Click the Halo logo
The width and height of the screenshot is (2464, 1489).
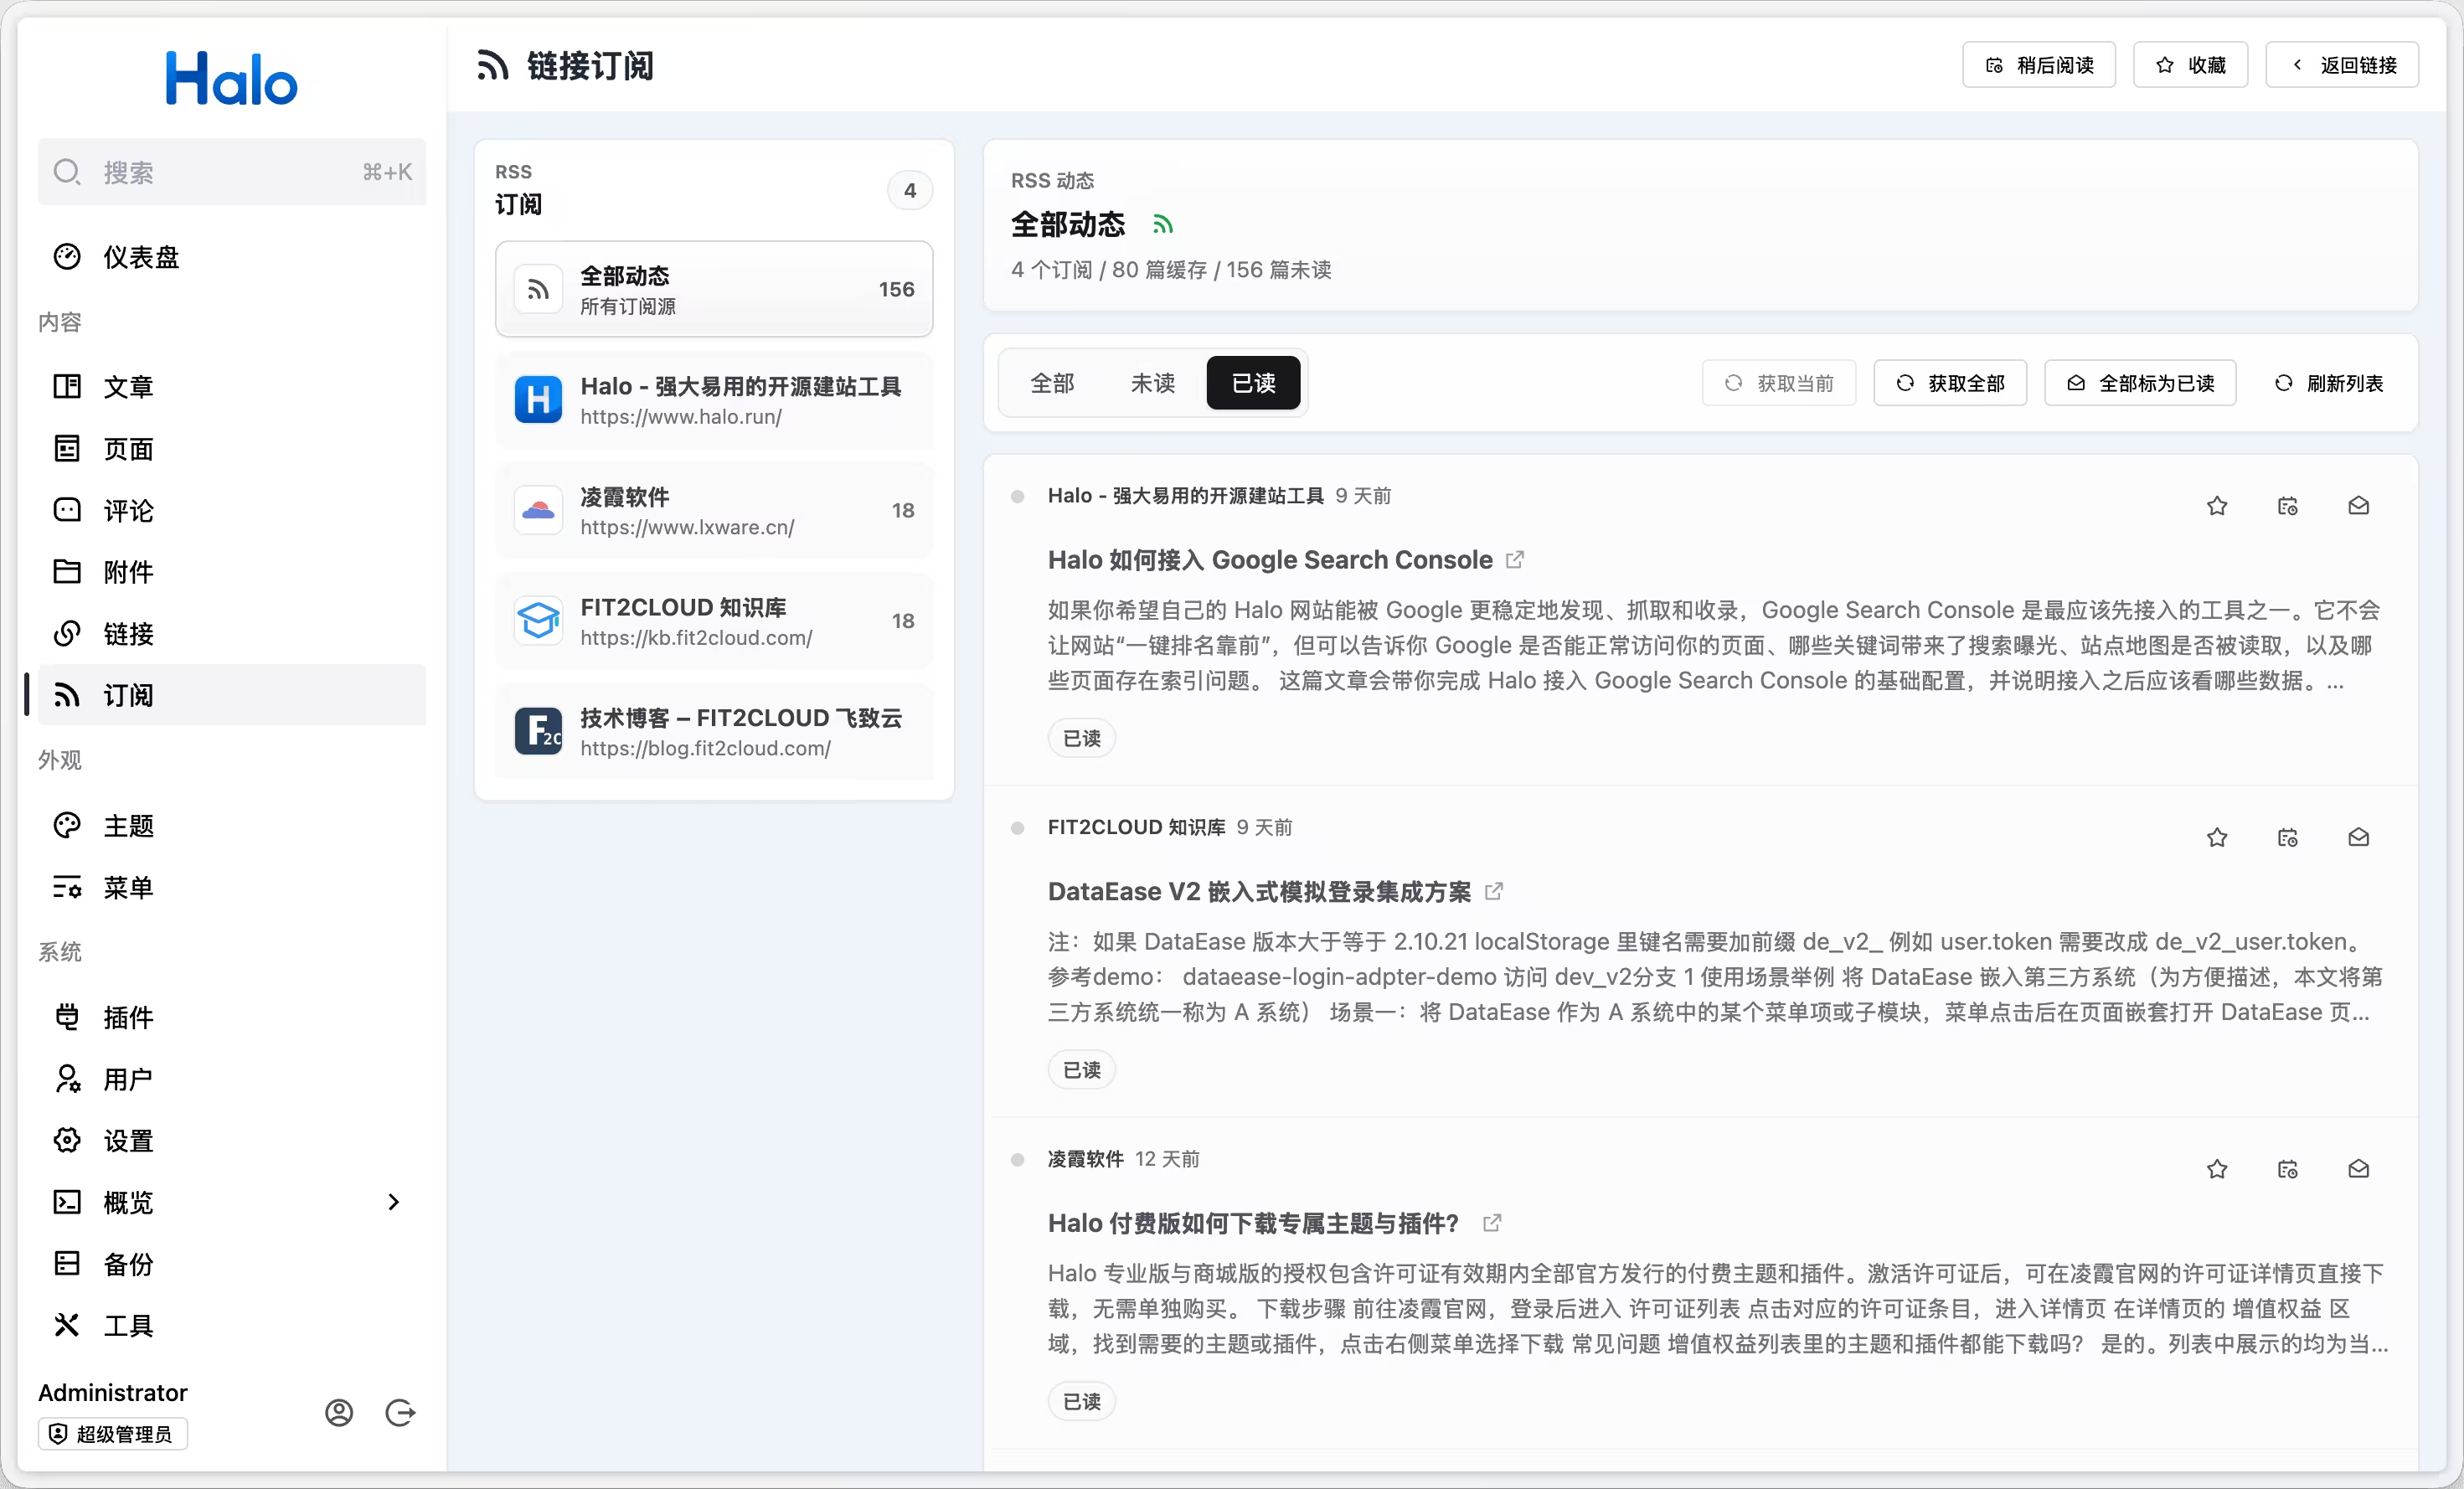(231, 78)
